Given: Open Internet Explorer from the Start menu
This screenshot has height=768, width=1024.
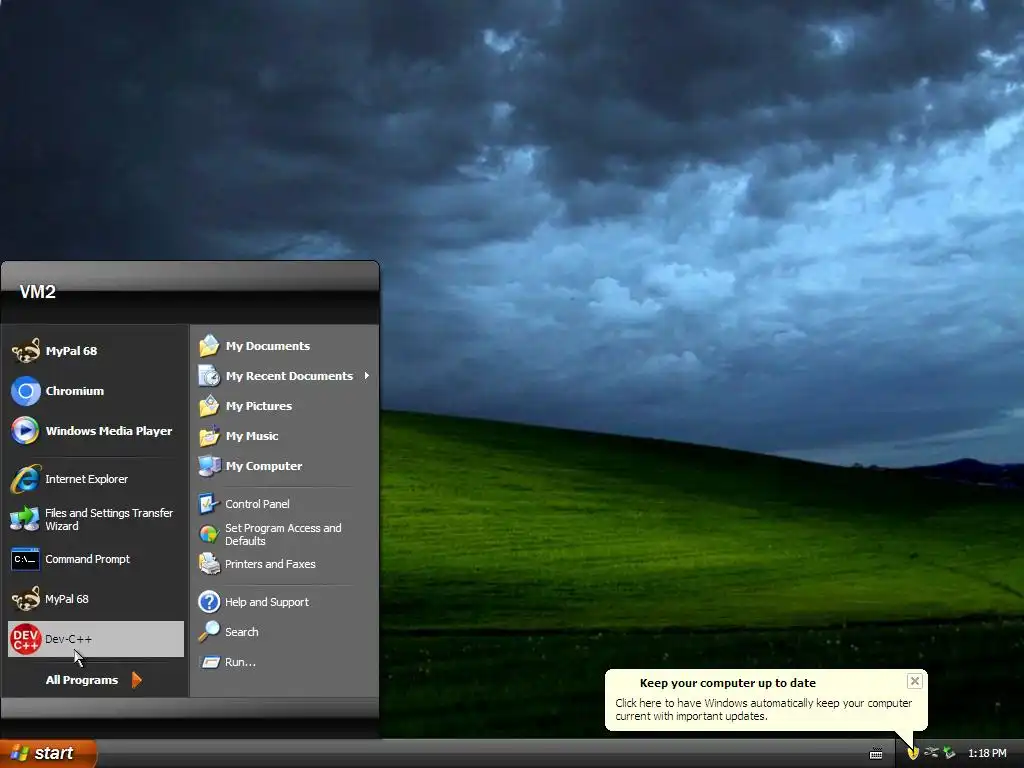Looking at the screenshot, I should tap(95, 479).
